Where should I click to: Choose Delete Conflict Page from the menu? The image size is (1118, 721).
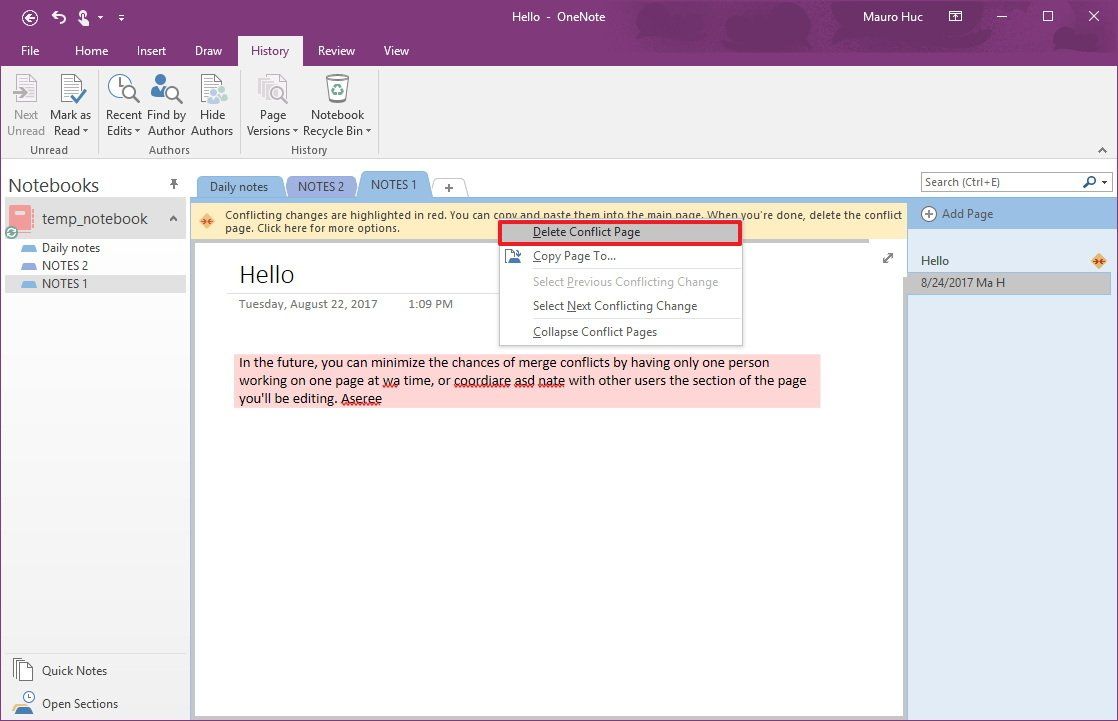(586, 231)
